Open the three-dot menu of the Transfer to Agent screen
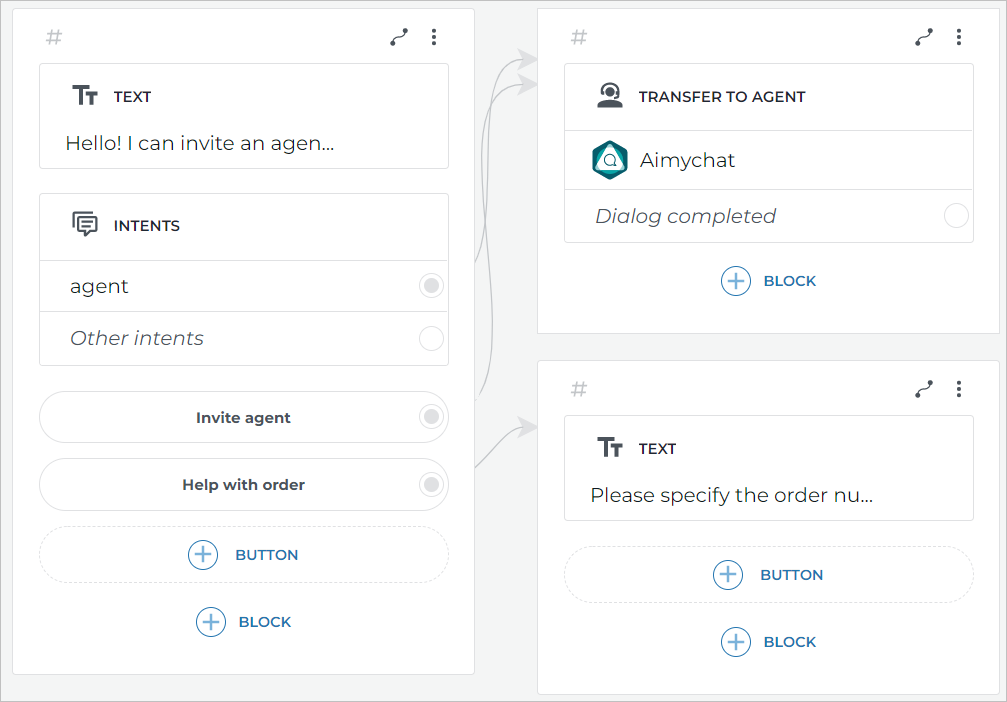1007x702 pixels. tap(958, 38)
